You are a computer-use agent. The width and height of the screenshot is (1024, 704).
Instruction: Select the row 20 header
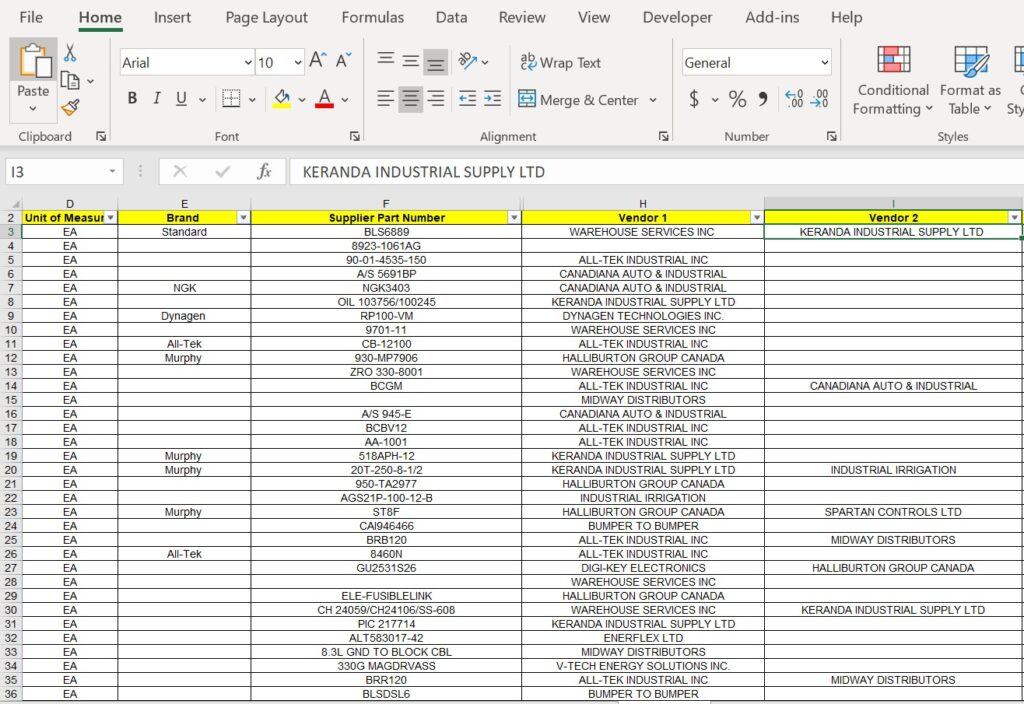point(10,470)
